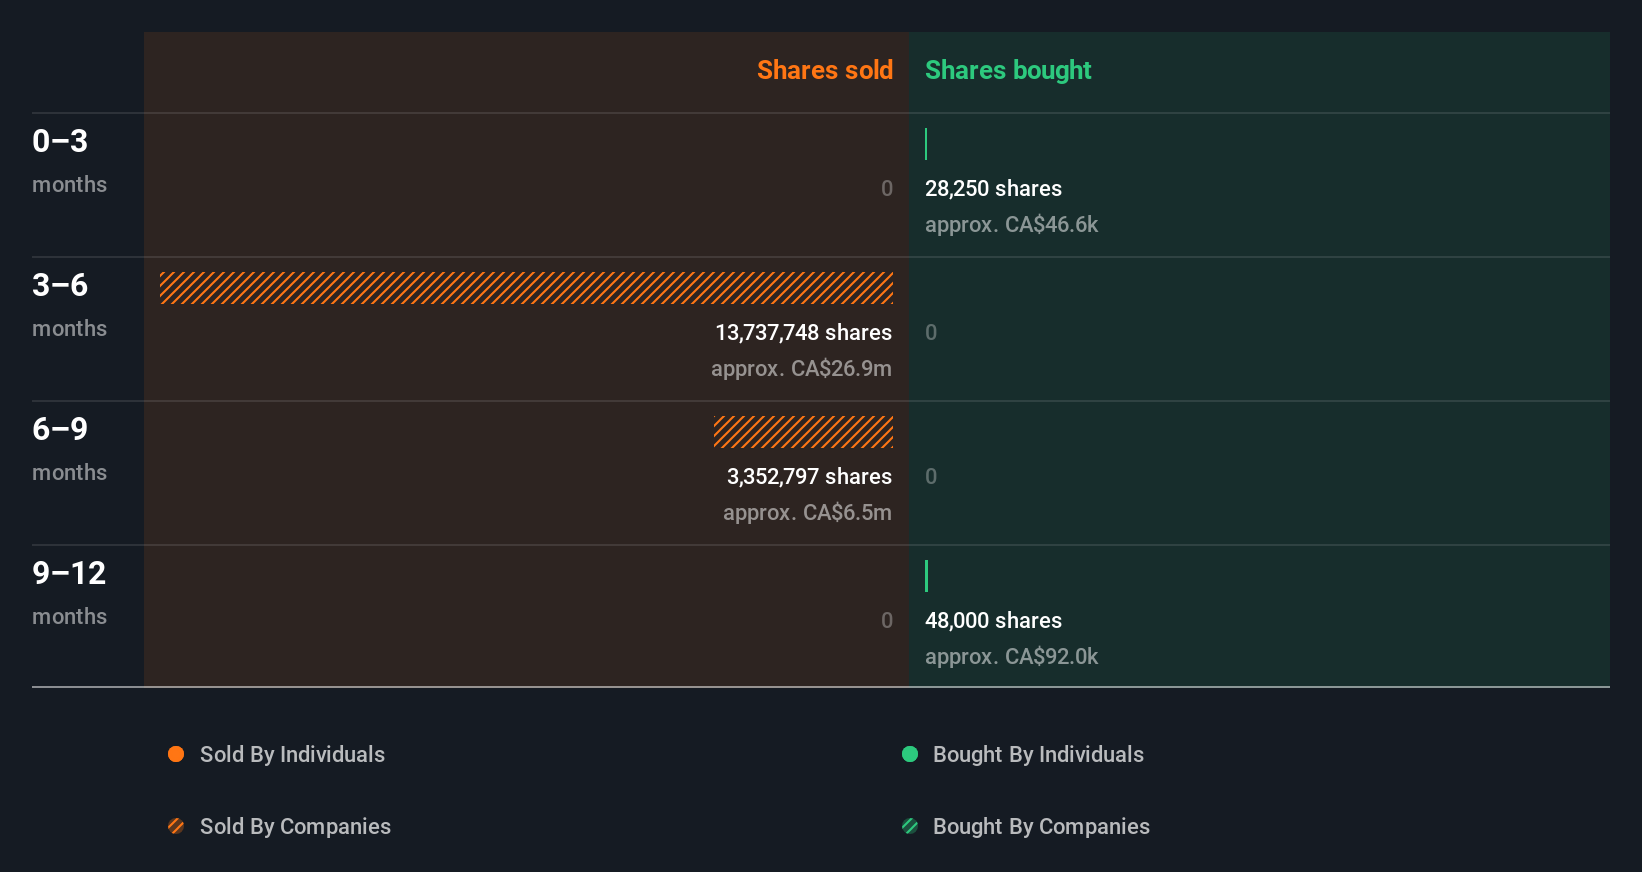Click the striped Bought By Companies legend icon

910,826
